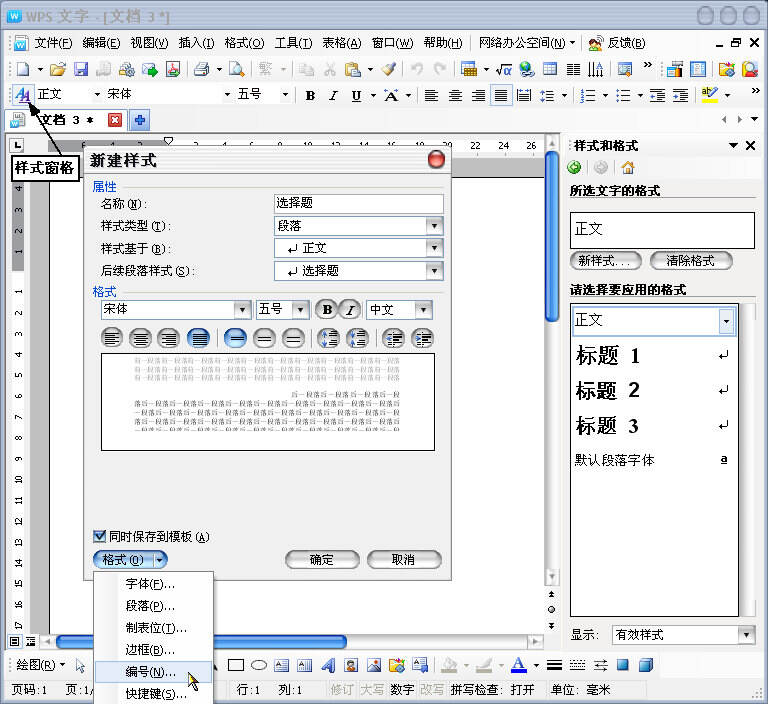Click the numbered list icon in toolbar
This screenshot has height=704, width=768.
point(587,96)
